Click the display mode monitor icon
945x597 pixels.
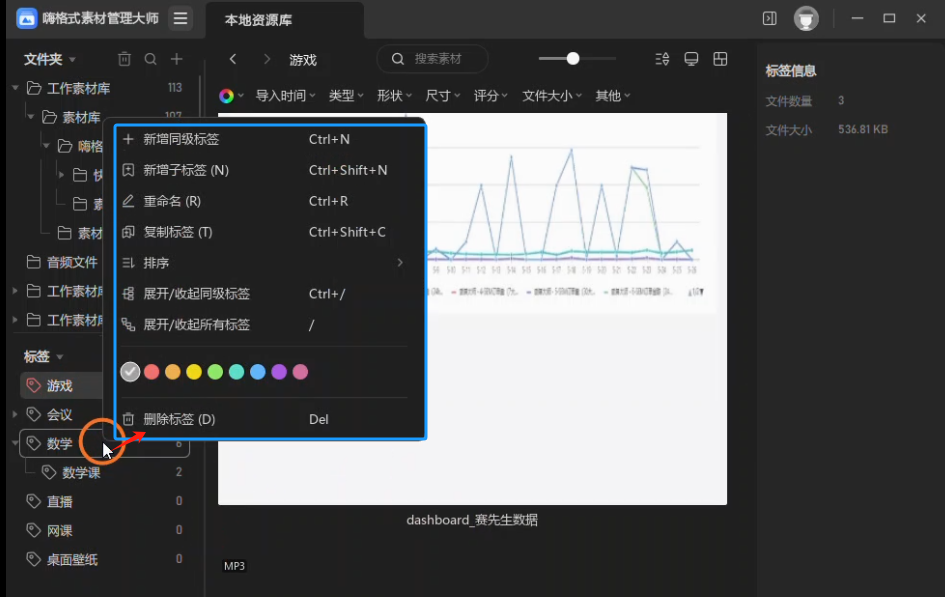click(691, 59)
